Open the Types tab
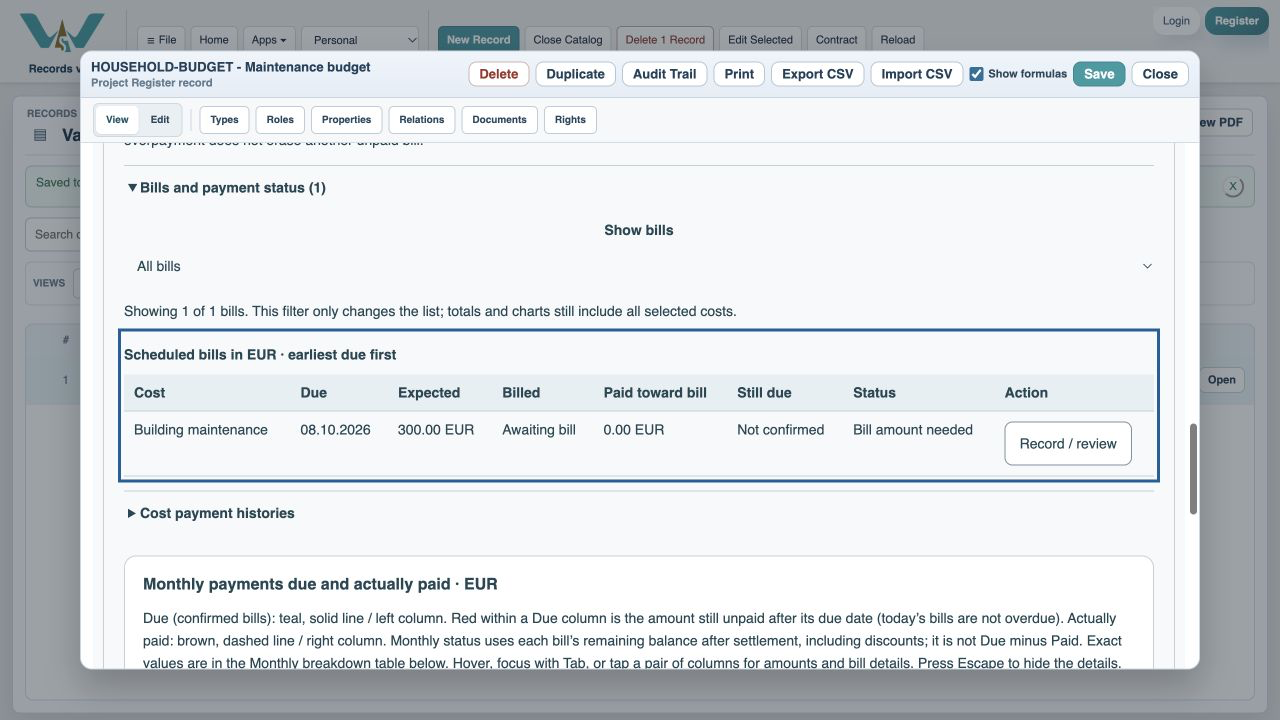The image size is (1280, 720). click(x=224, y=120)
